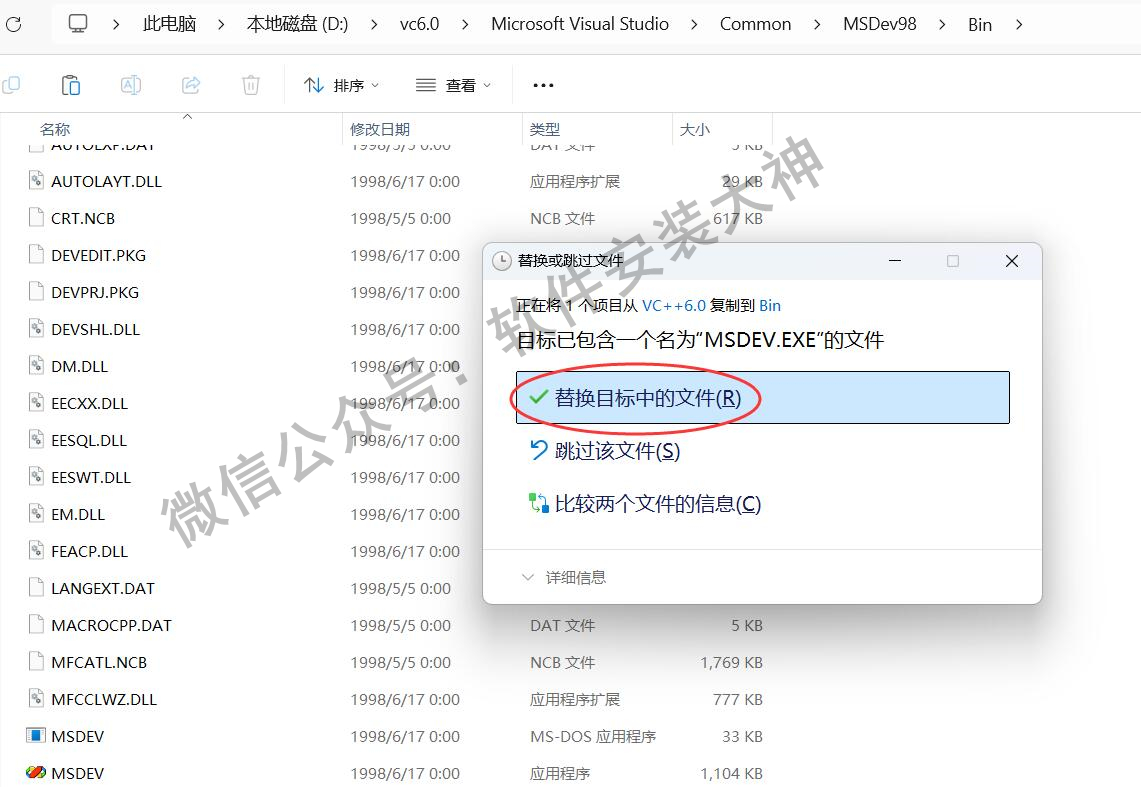Click chevron after Bin in breadcrumb
Screen dimensions: 1141x787
(1019, 25)
